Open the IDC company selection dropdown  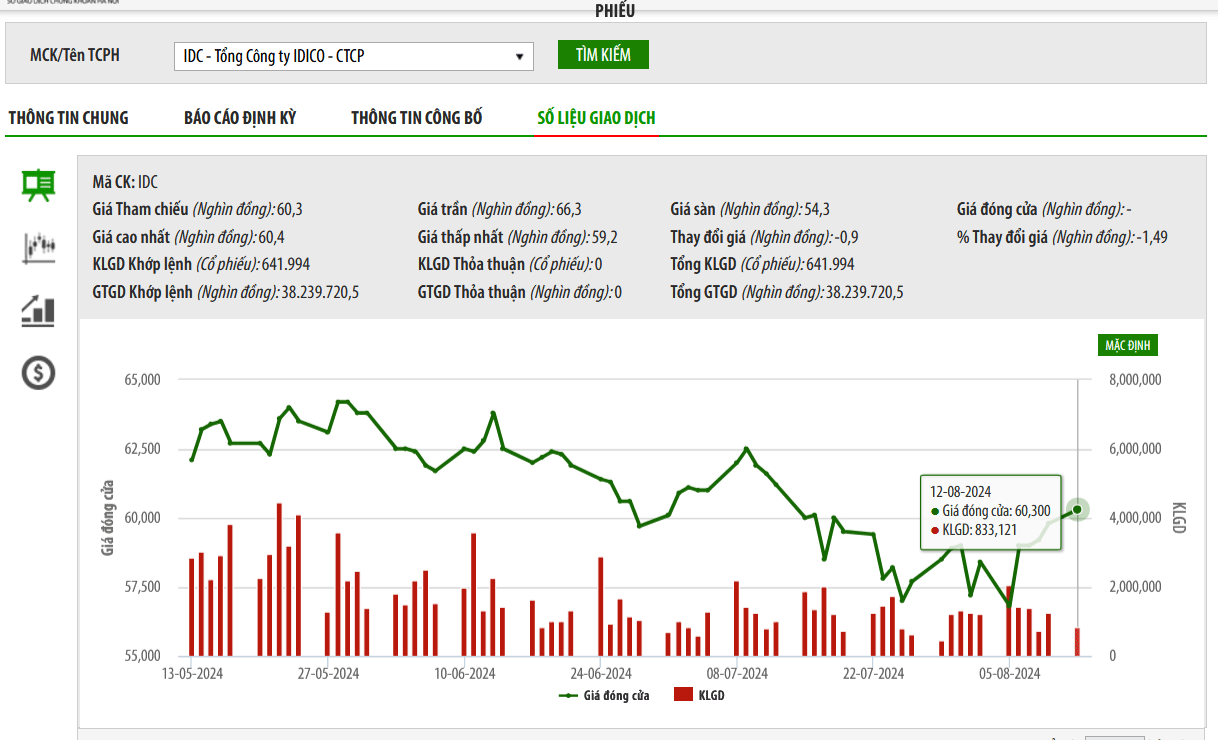pyautogui.click(x=353, y=56)
